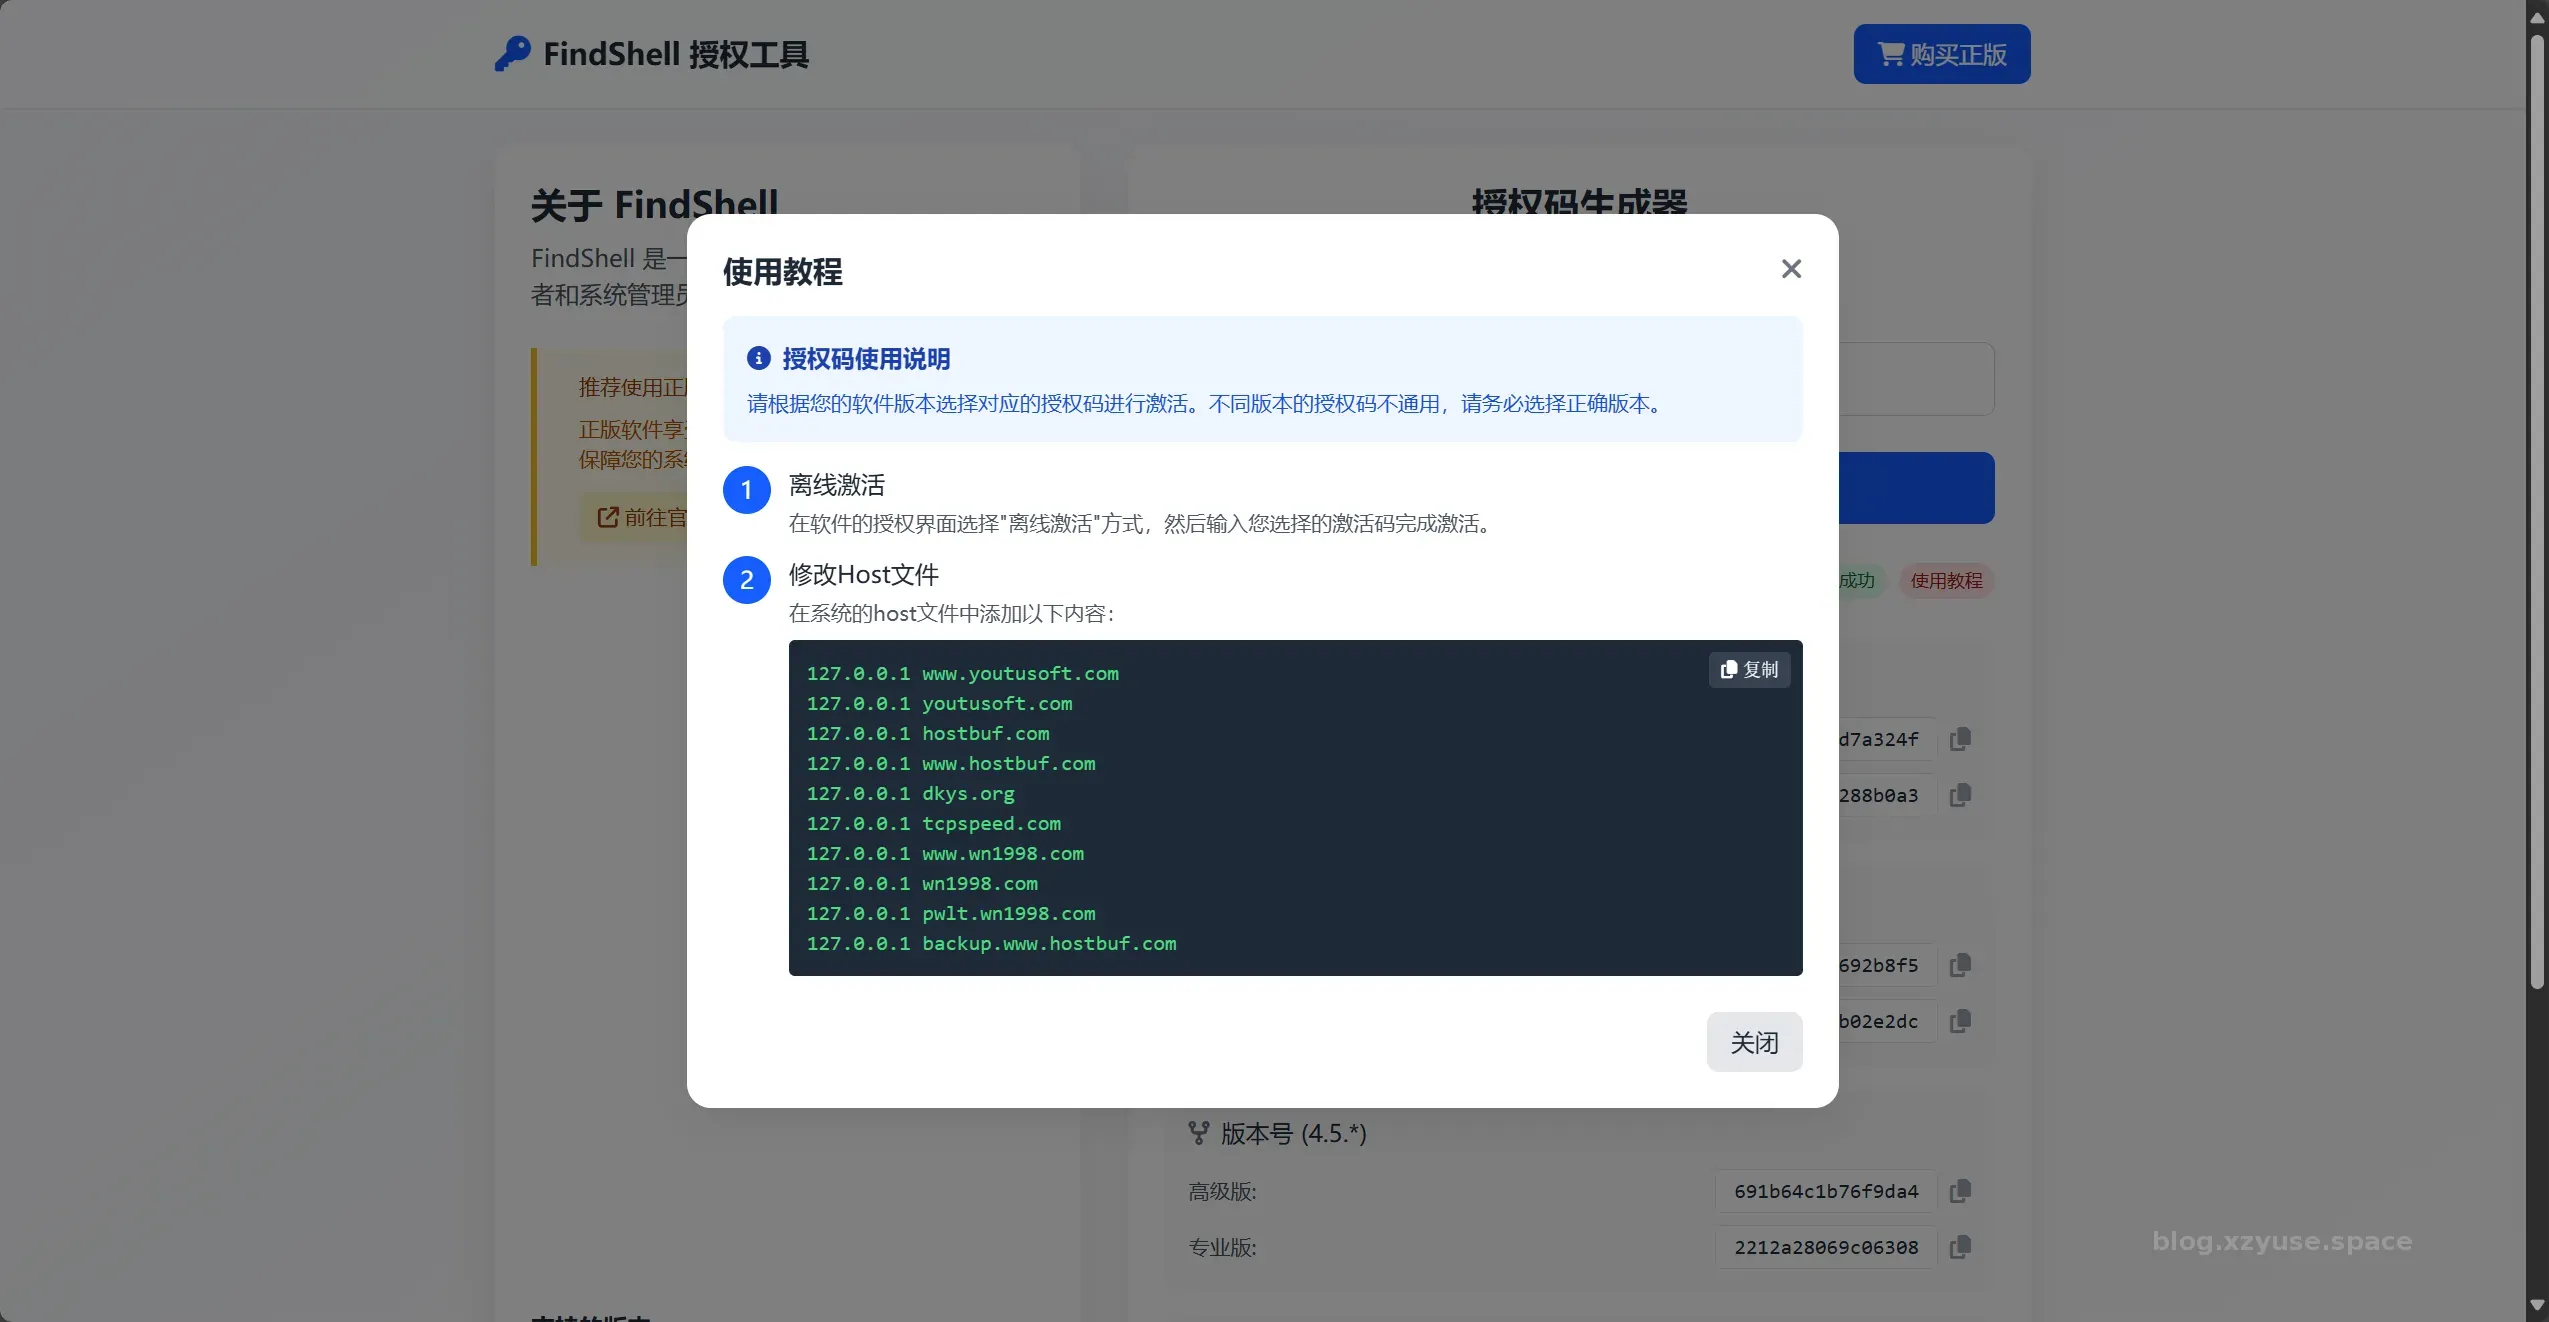Click the 前往官 external link button
This screenshot has width=2549, height=1322.
[x=640, y=517]
